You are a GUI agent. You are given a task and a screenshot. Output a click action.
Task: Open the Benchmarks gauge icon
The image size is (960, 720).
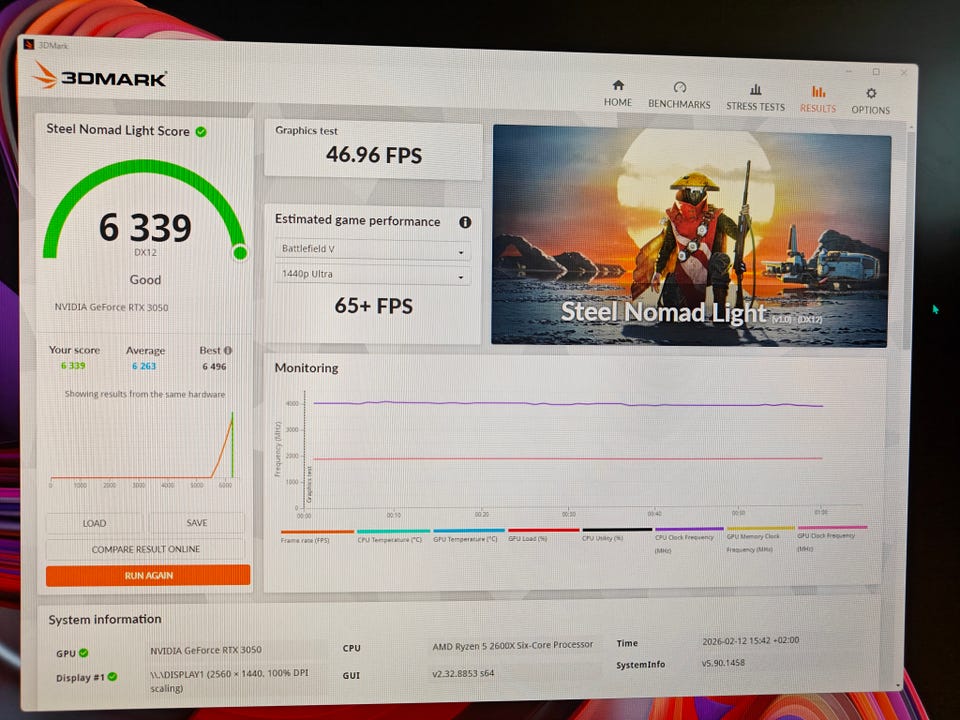point(680,87)
